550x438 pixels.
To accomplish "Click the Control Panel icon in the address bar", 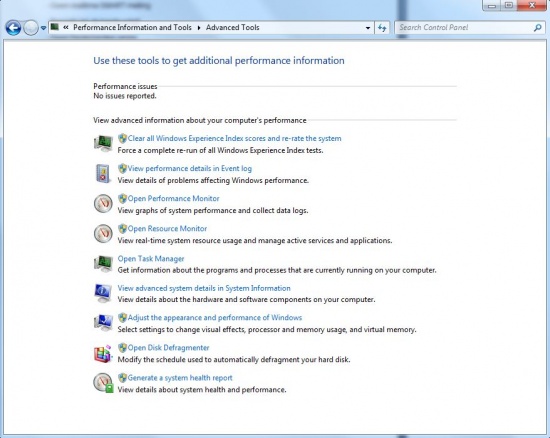I will point(54,27).
